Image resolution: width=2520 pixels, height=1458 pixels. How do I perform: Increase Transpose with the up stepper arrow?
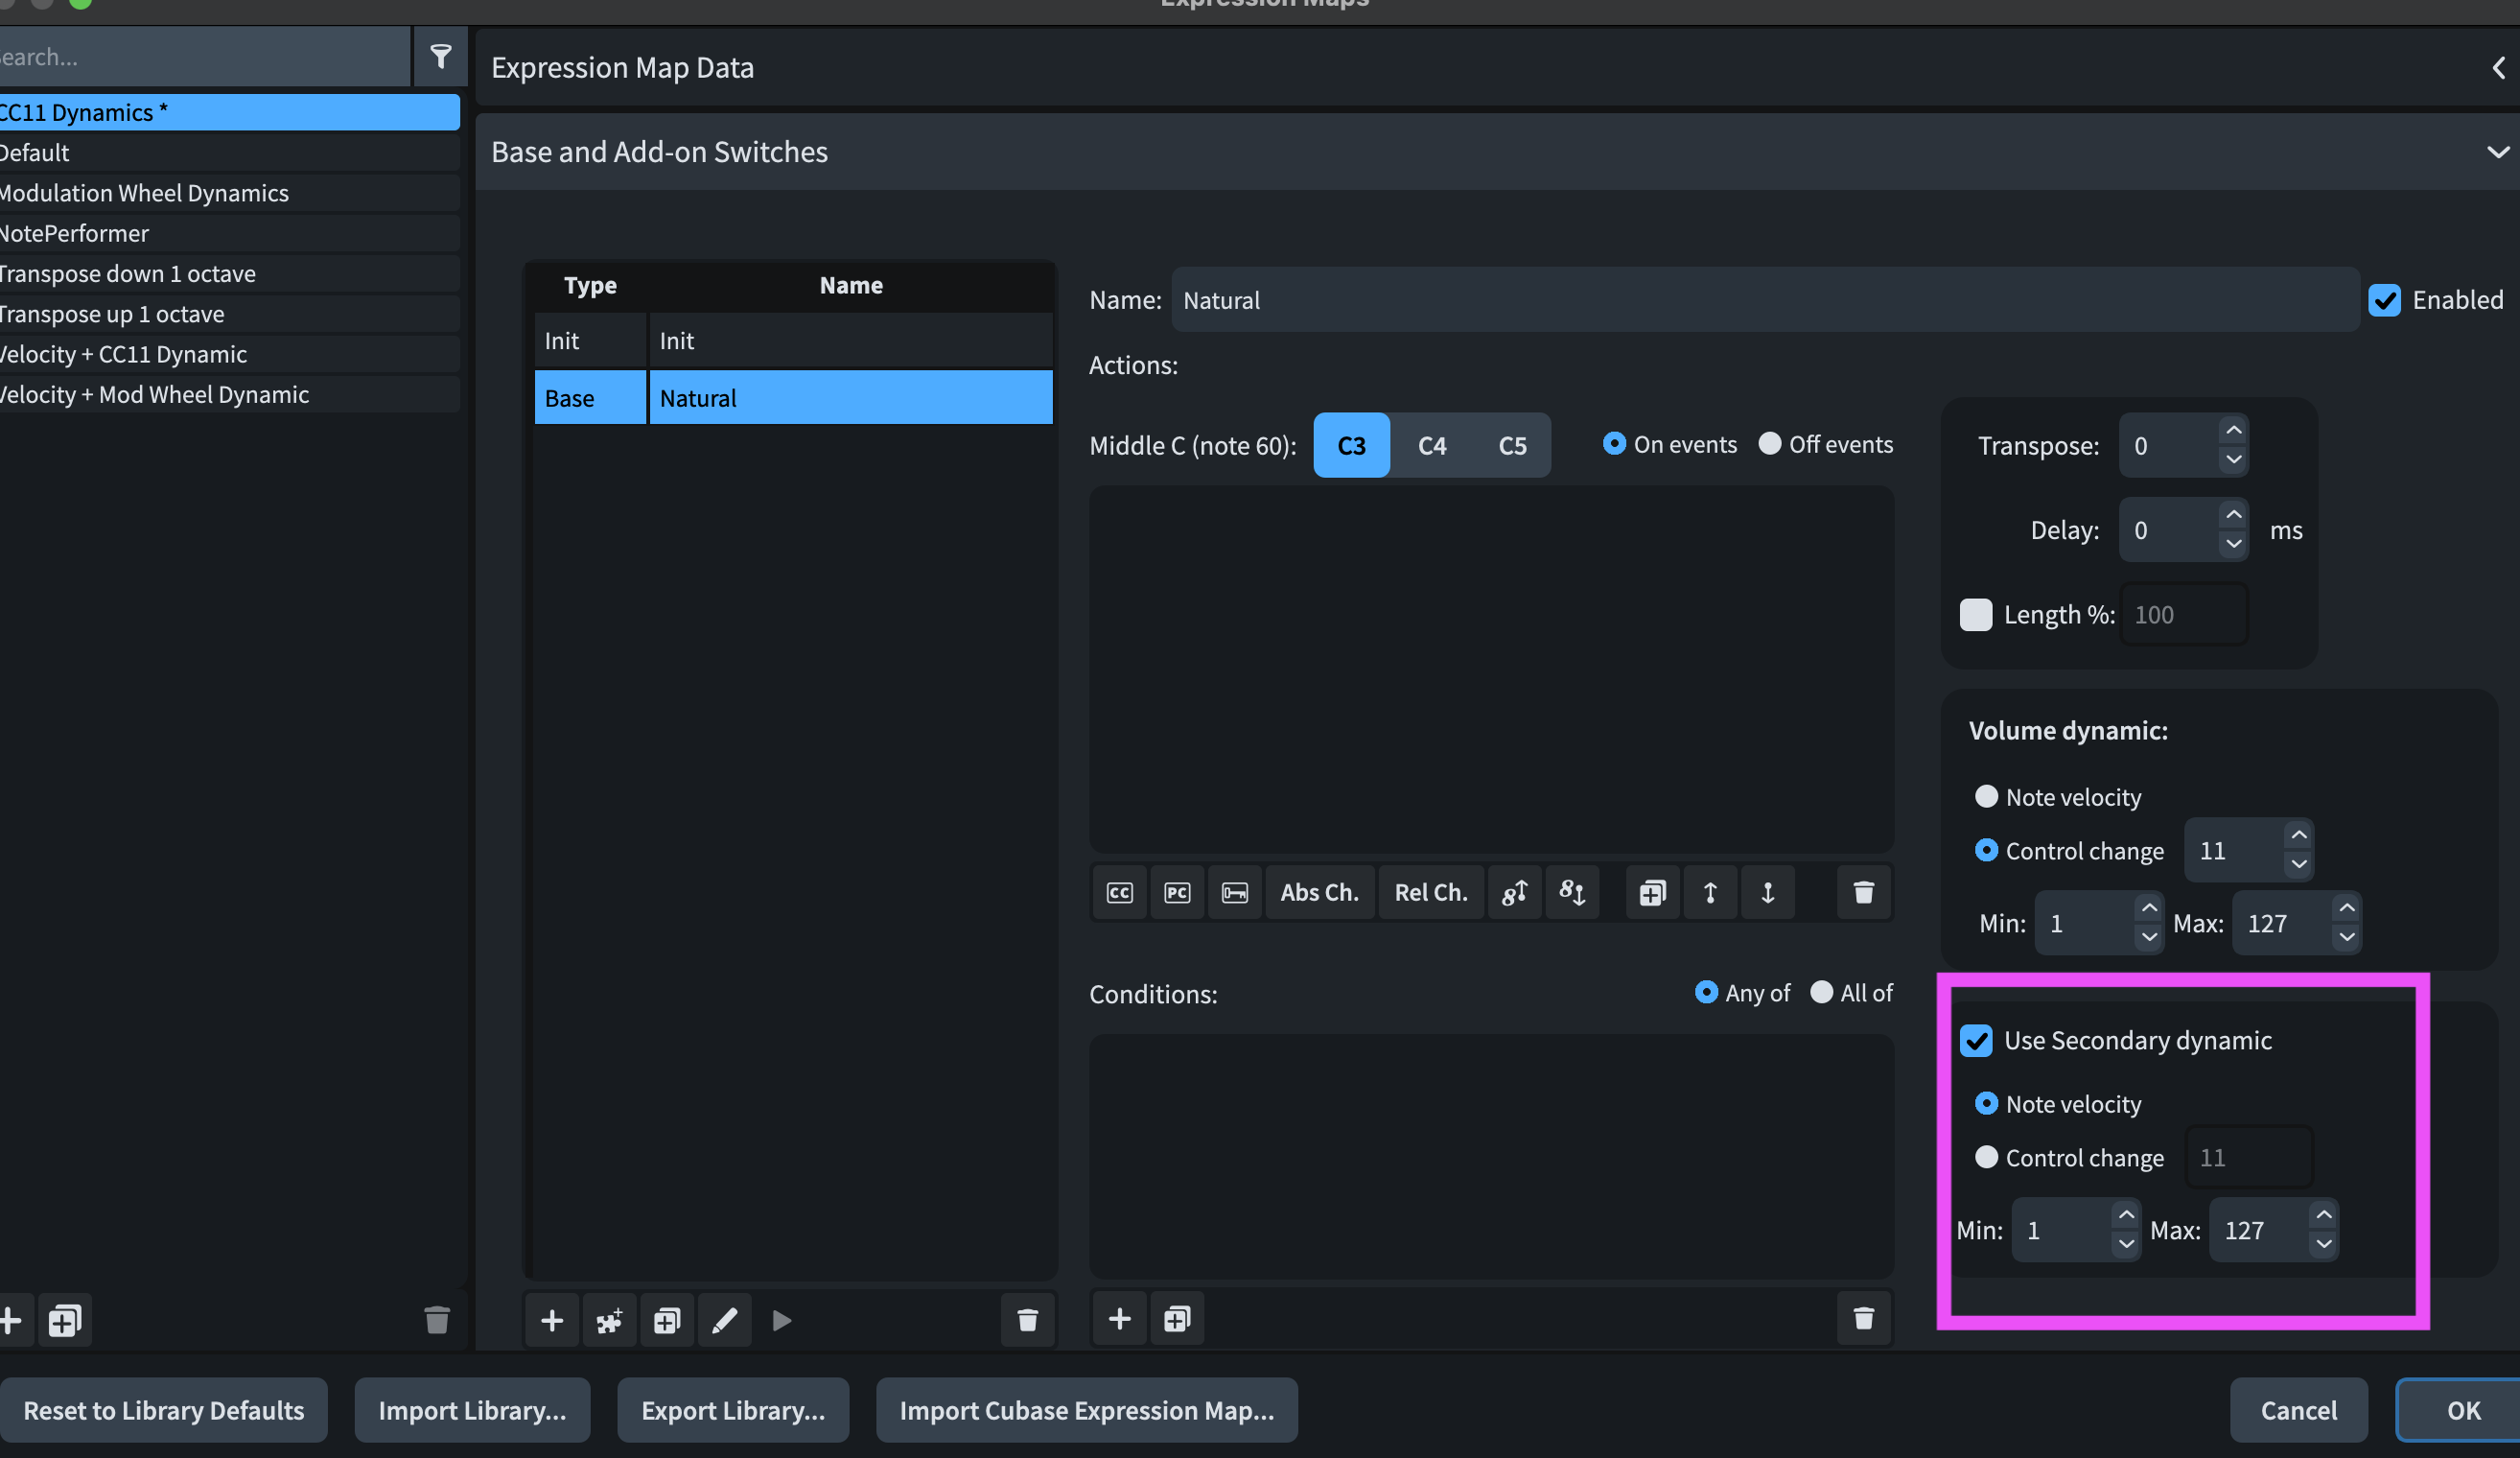tap(2233, 431)
